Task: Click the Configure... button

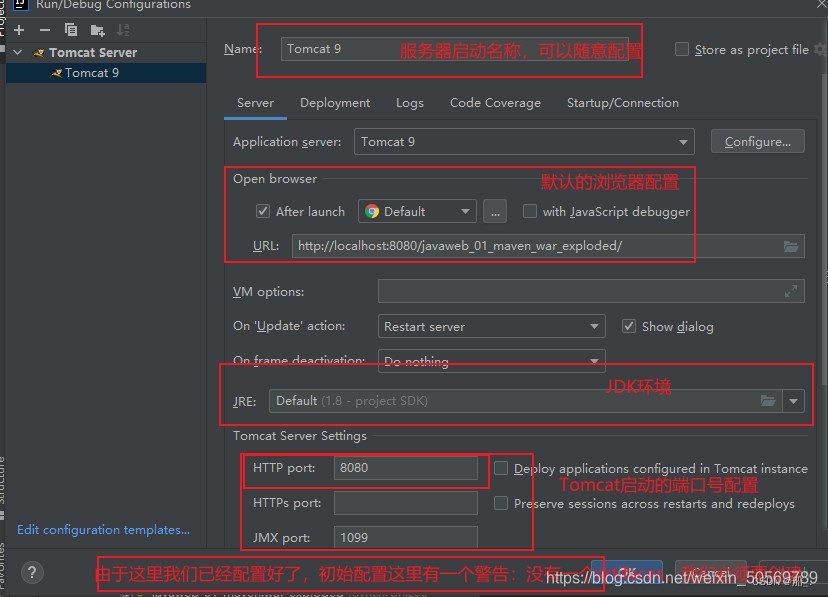Action: (x=758, y=141)
